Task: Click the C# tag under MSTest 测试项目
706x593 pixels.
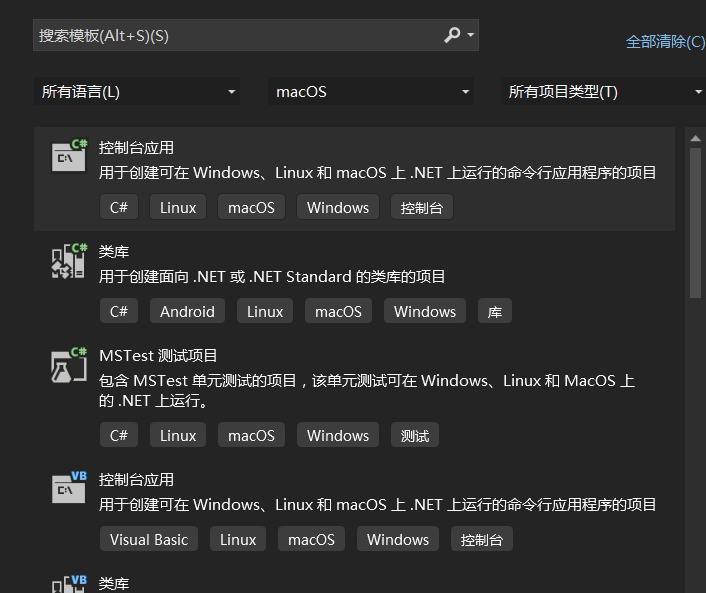Action: pyautogui.click(x=119, y=435)
